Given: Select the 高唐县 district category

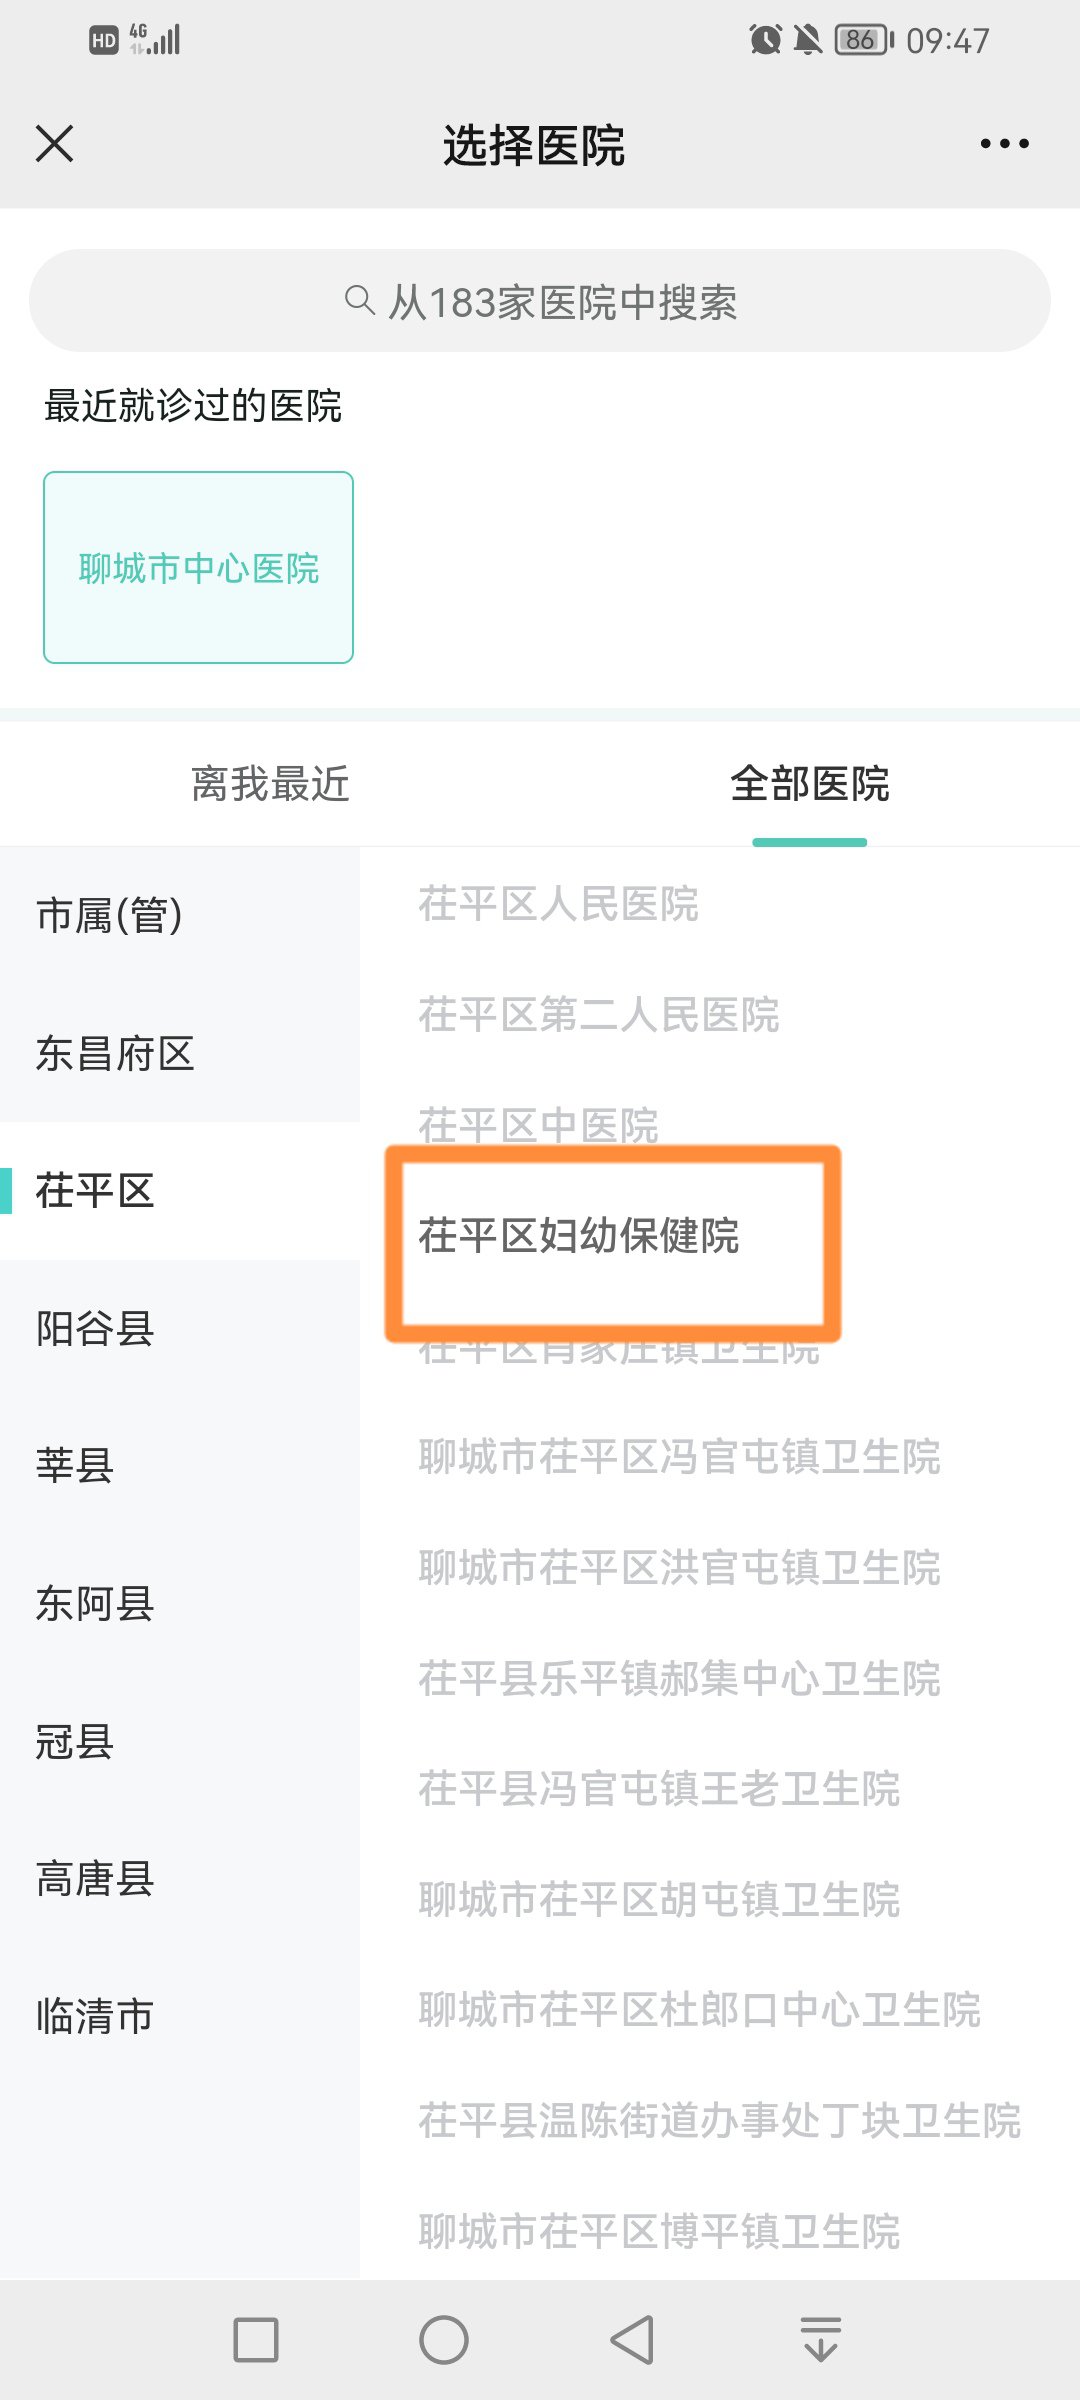Looking at the screenshot, I should tap(95, 1879).
